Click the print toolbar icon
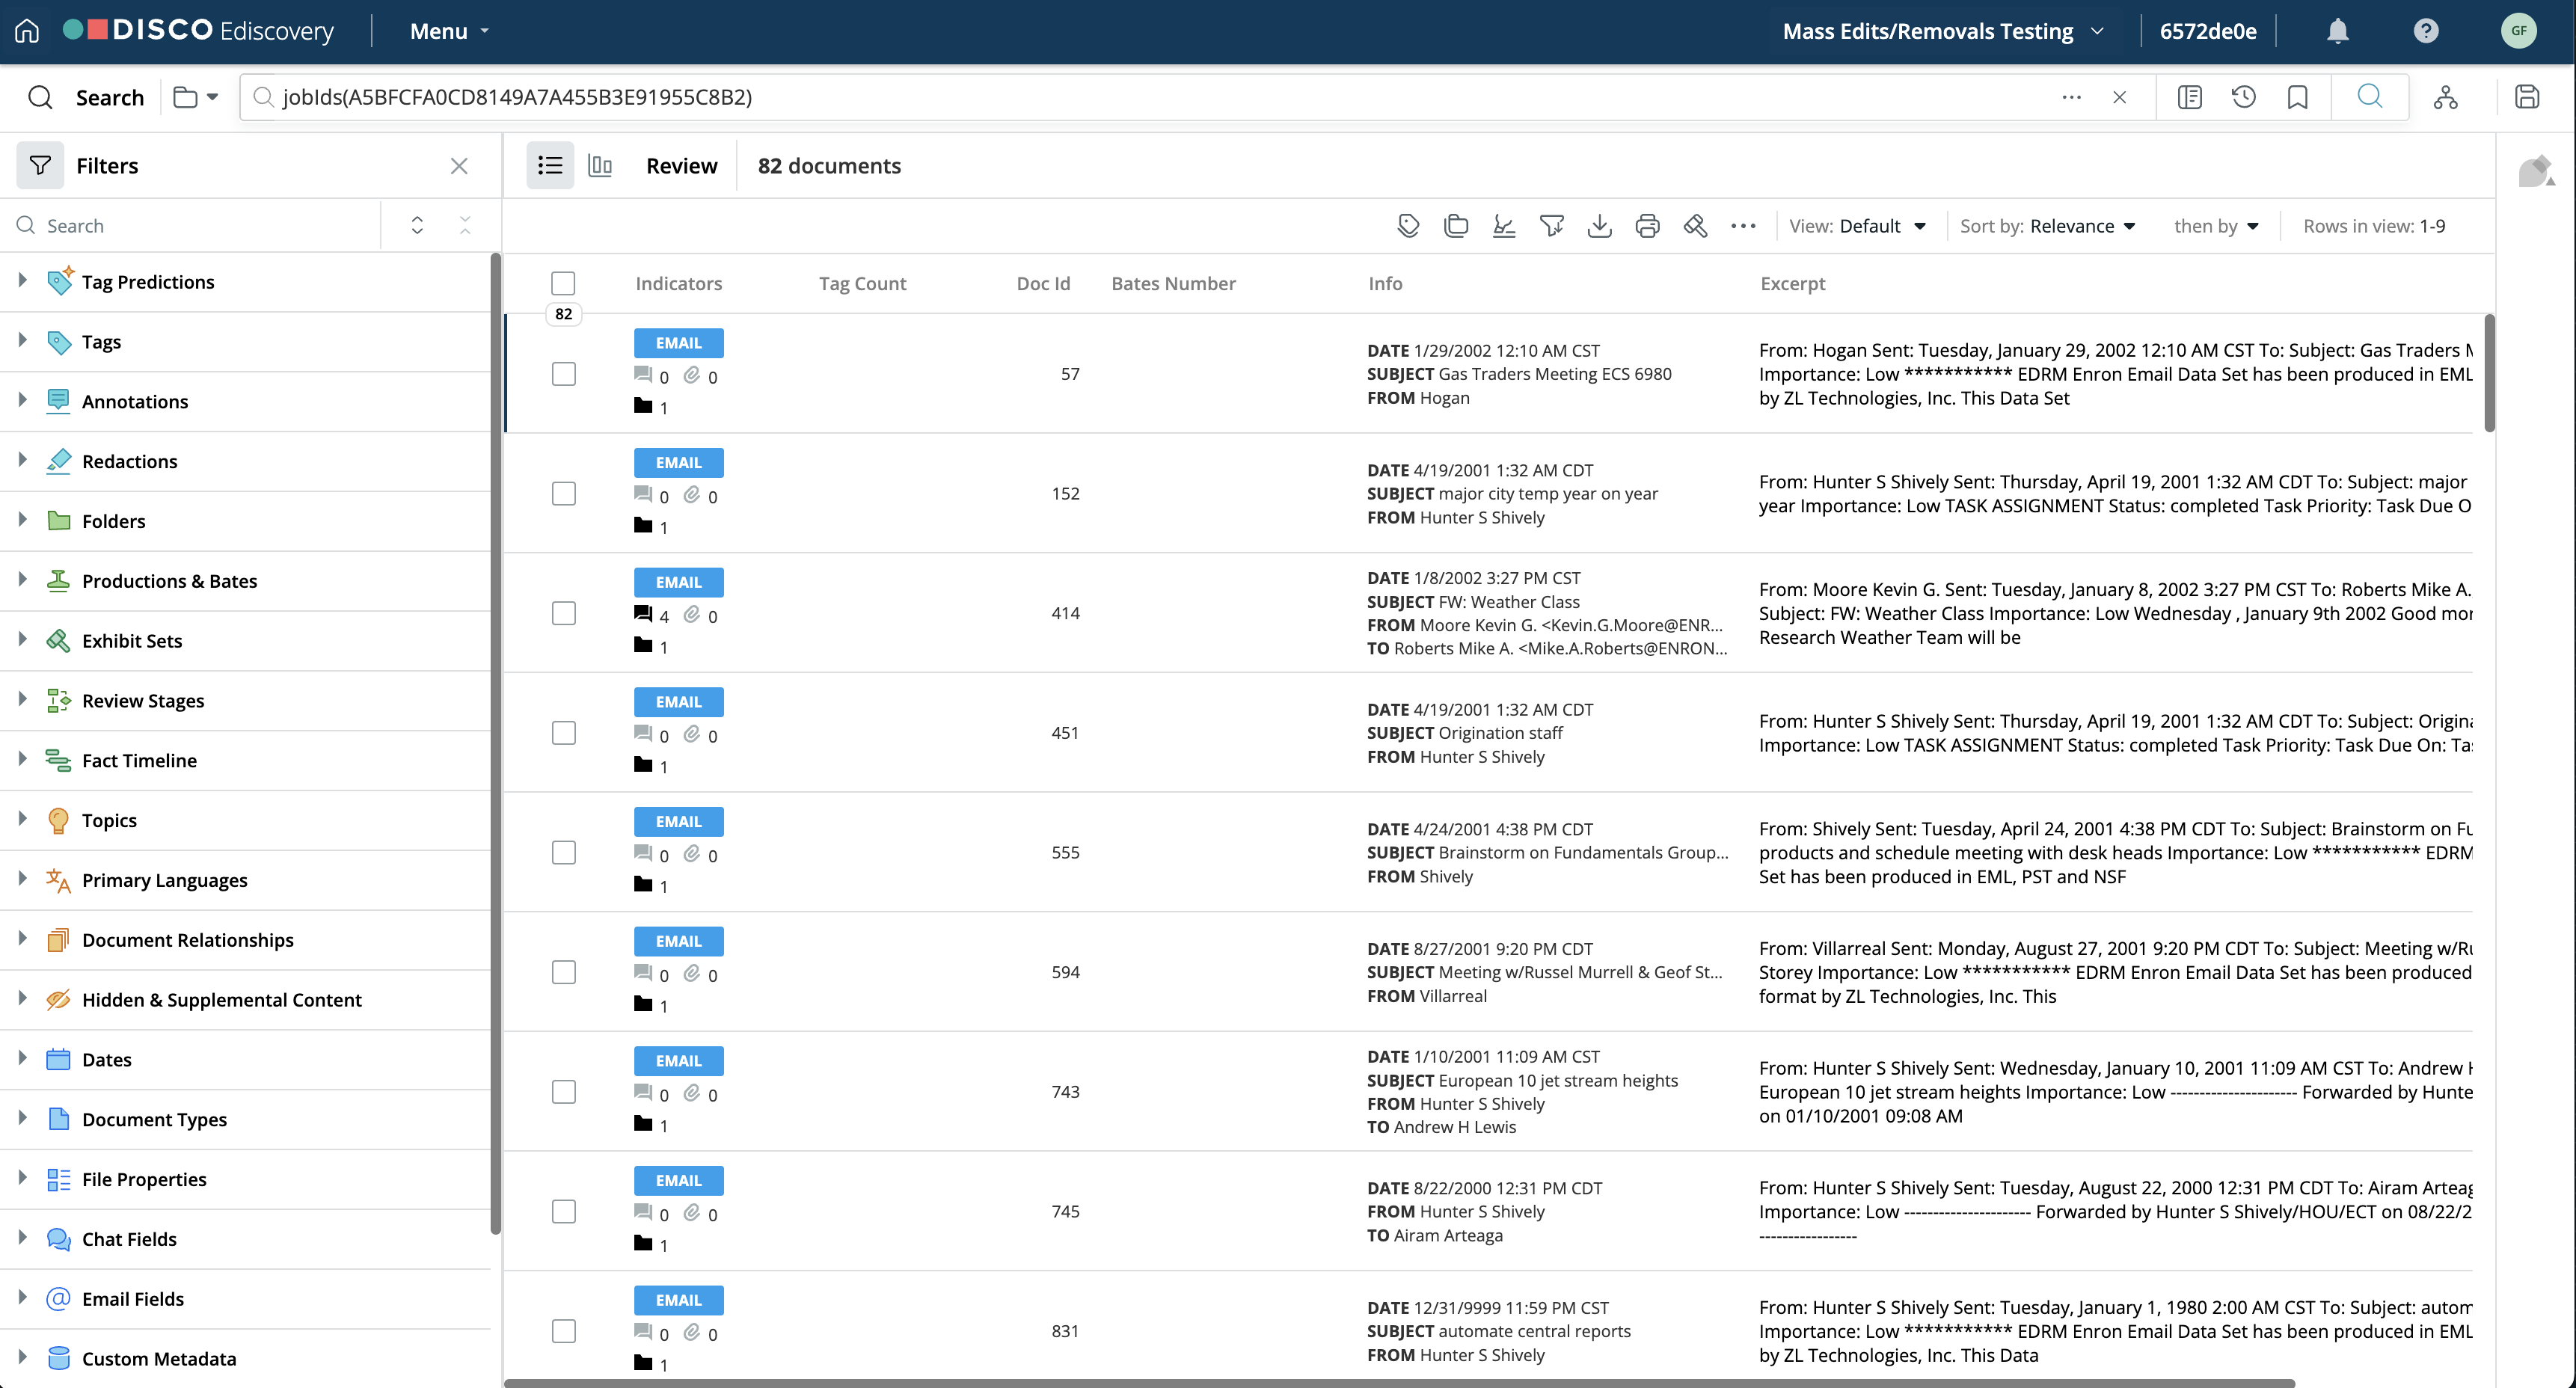 pos(1647,226)
